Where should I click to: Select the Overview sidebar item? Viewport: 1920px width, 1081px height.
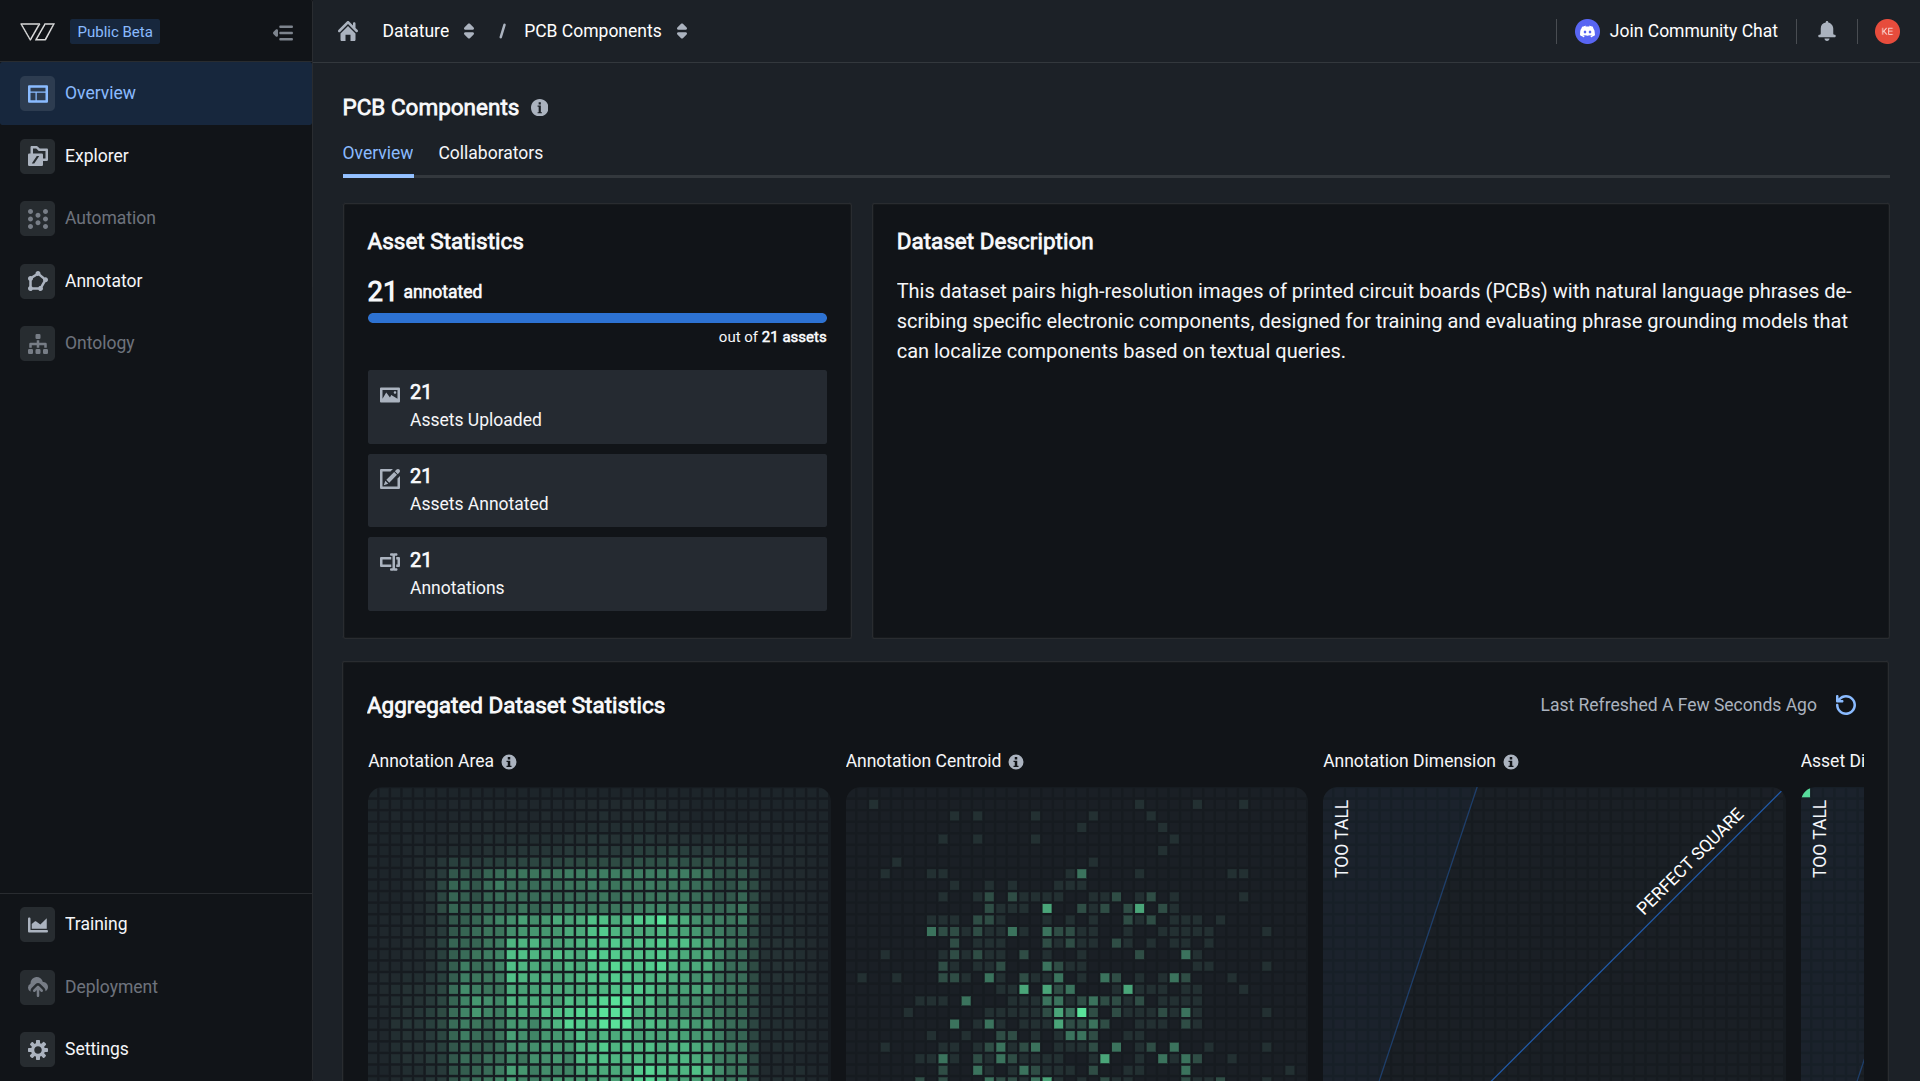(x=100, y=93)
